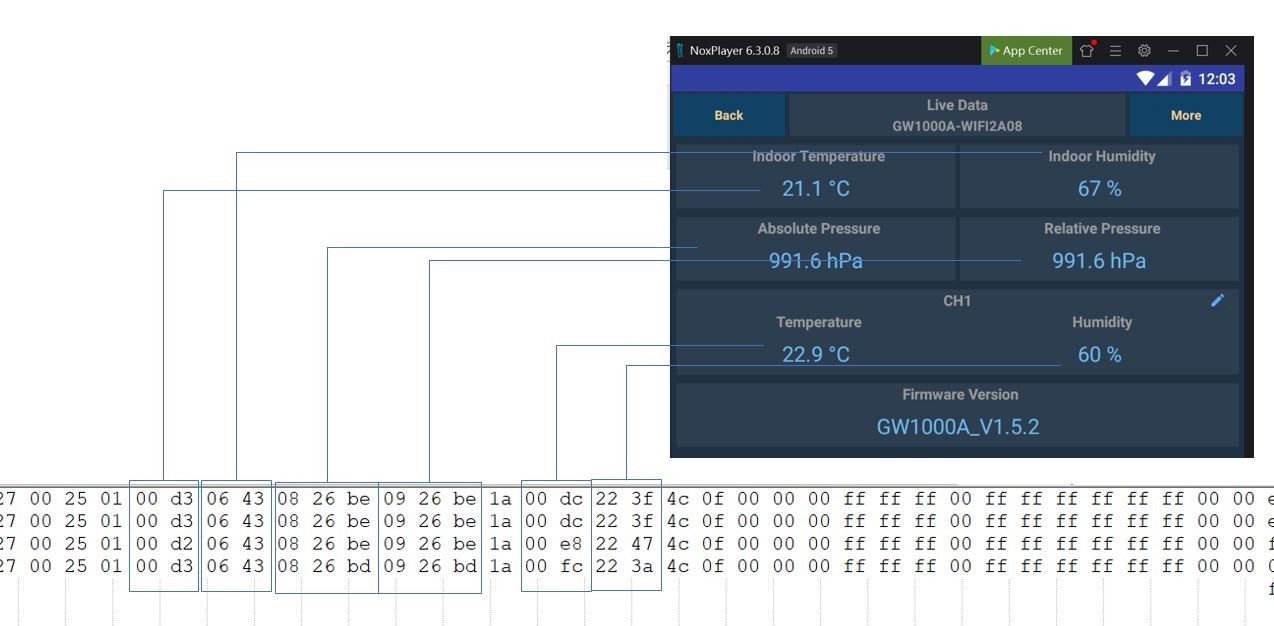The height and width of the screenshot is (626, 1274).
Task: Click hex bytes 00 fc in fourth row
Action: [554, 567]
